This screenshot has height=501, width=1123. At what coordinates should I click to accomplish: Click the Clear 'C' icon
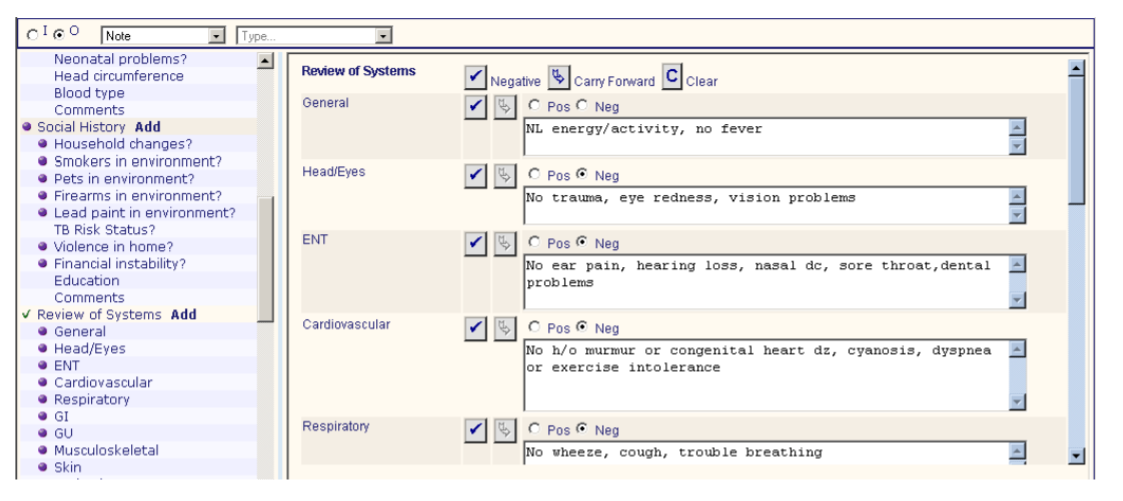click(672, 79)
